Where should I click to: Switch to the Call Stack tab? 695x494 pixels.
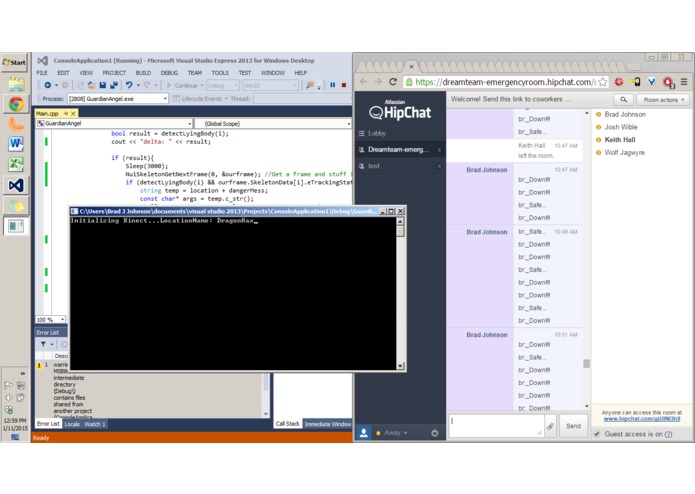287,424
